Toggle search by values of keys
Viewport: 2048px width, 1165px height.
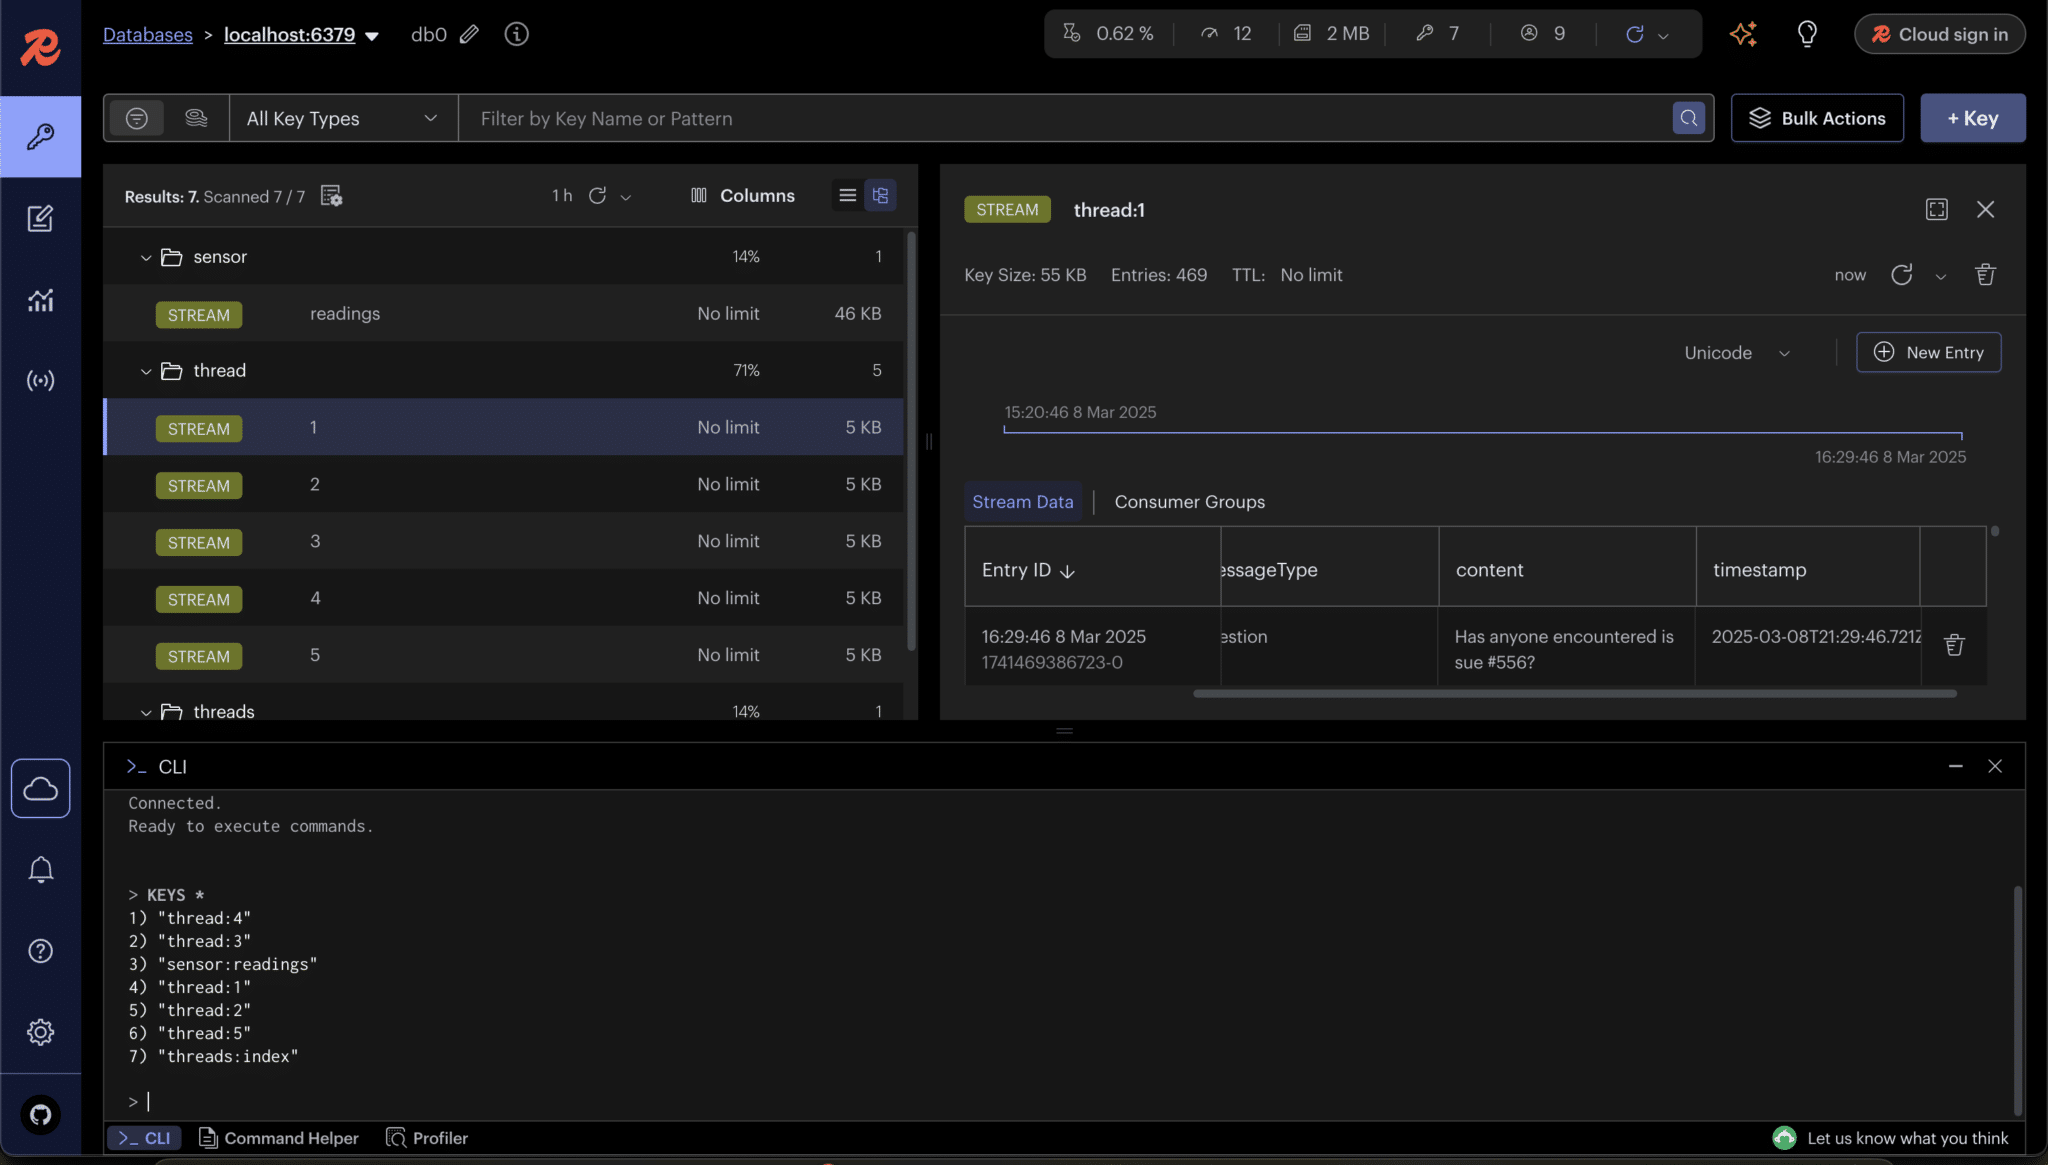click(x=197, y=117)
